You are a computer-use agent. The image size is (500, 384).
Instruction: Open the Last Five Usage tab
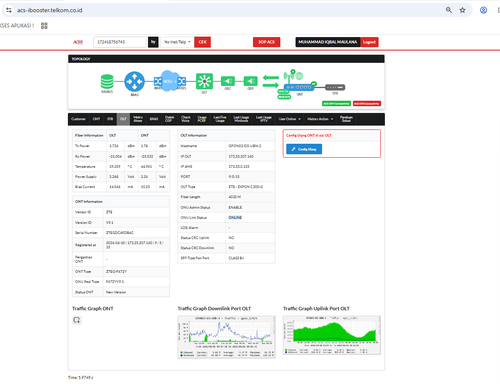tap(220, 119)
